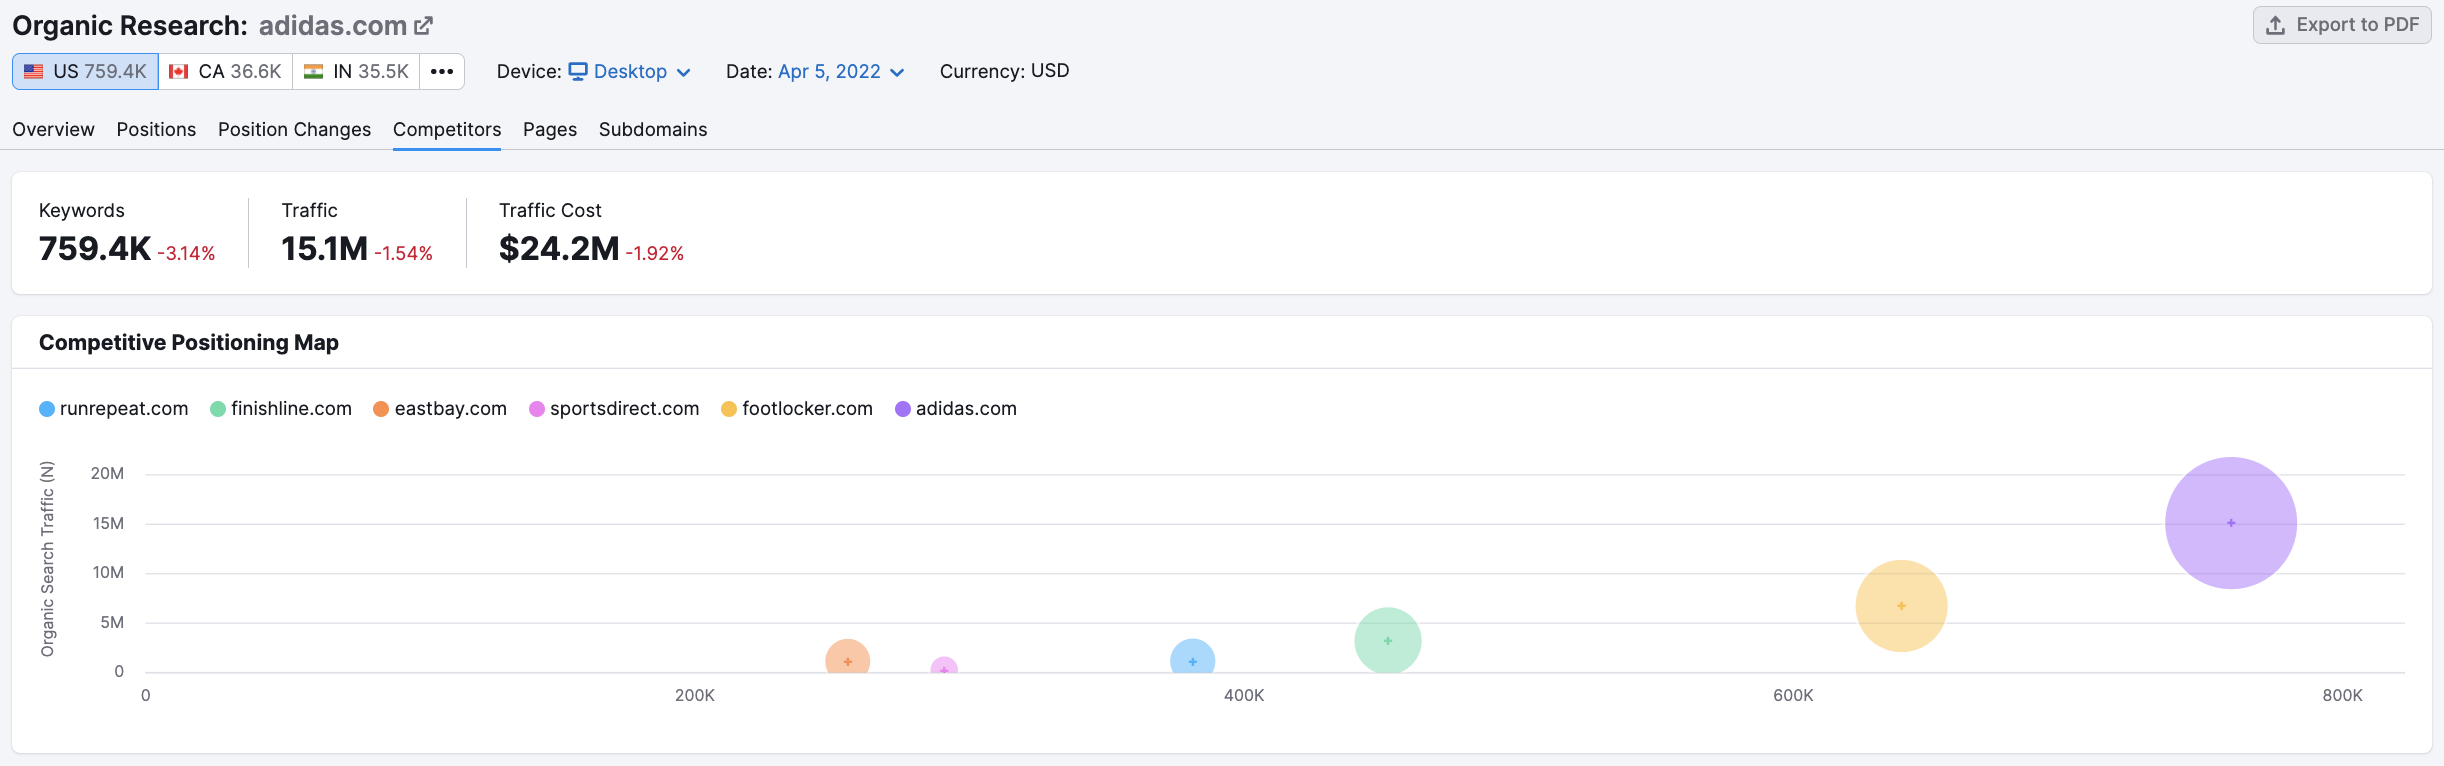Click the desktop monitor device icon
Screen dimensions: 2444x766
[x=578, y=72]
